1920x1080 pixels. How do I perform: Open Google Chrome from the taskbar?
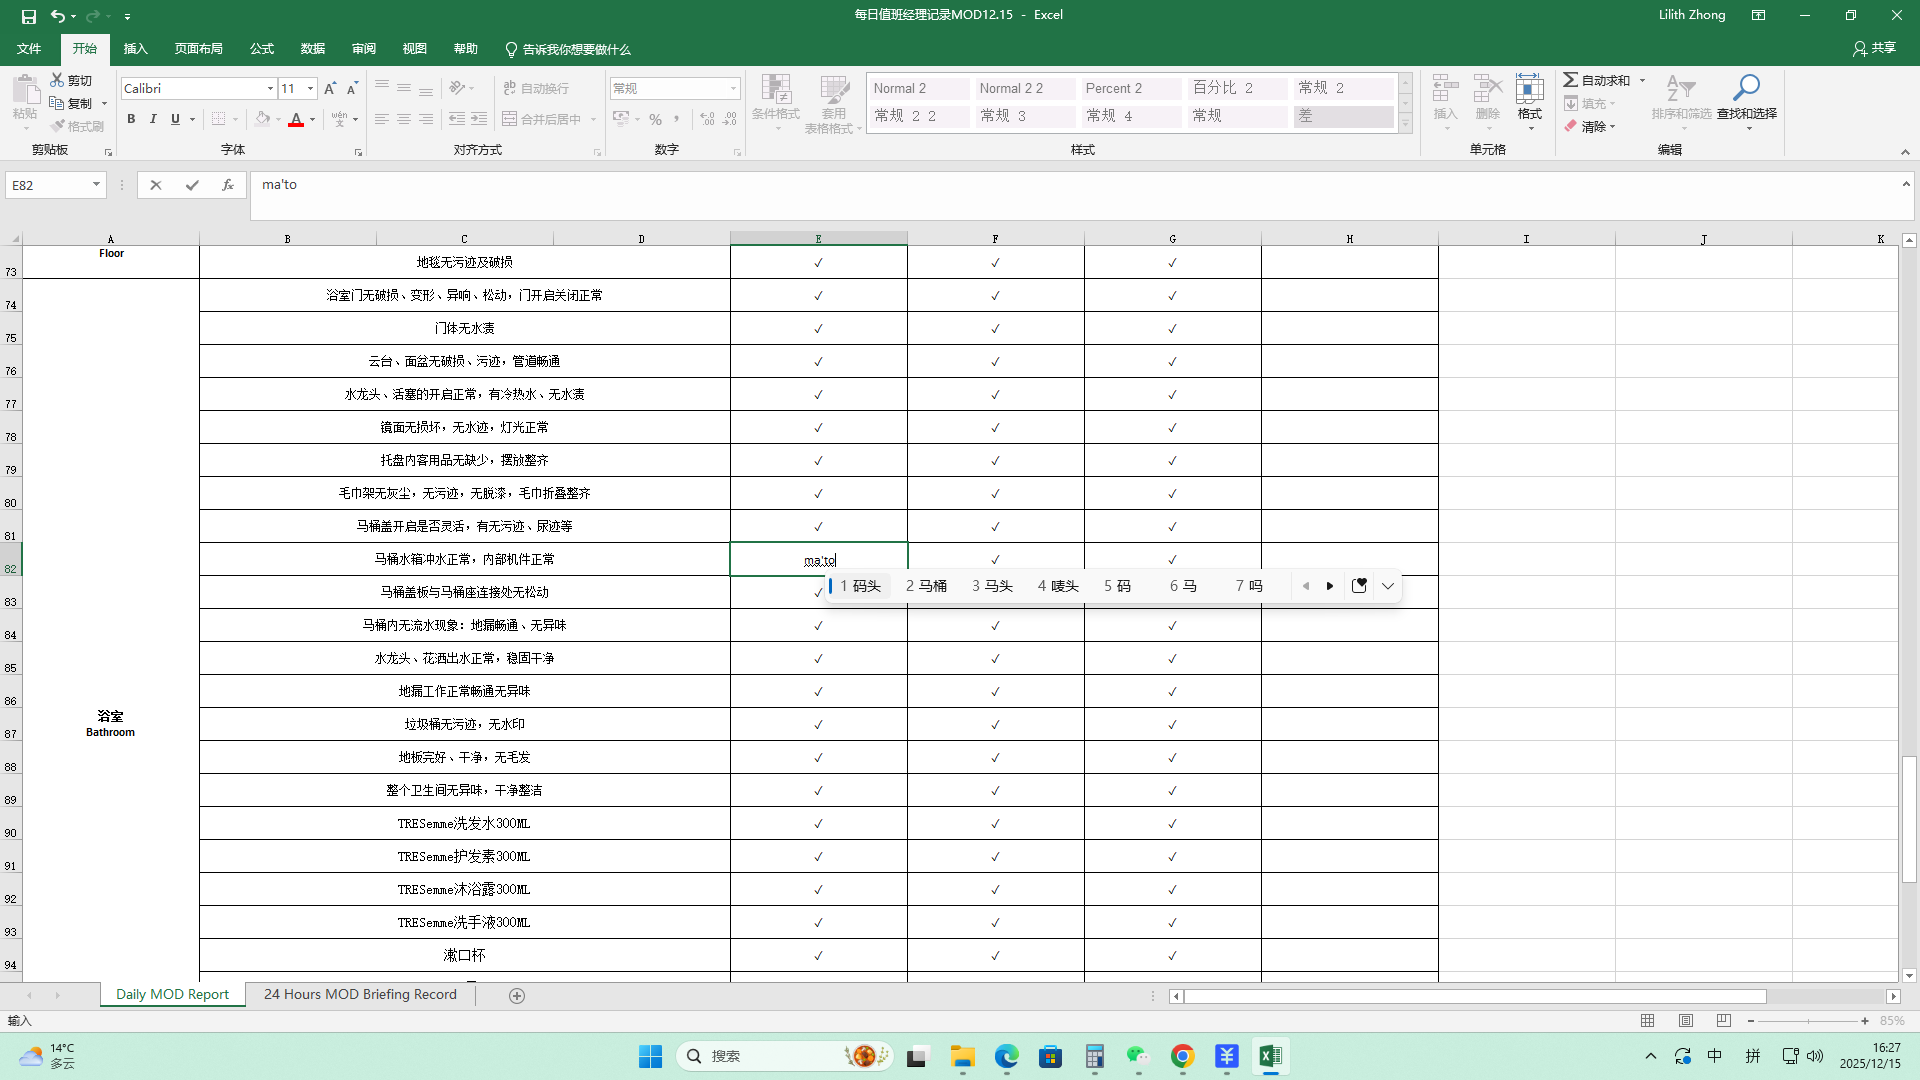coord(1182,1056)
